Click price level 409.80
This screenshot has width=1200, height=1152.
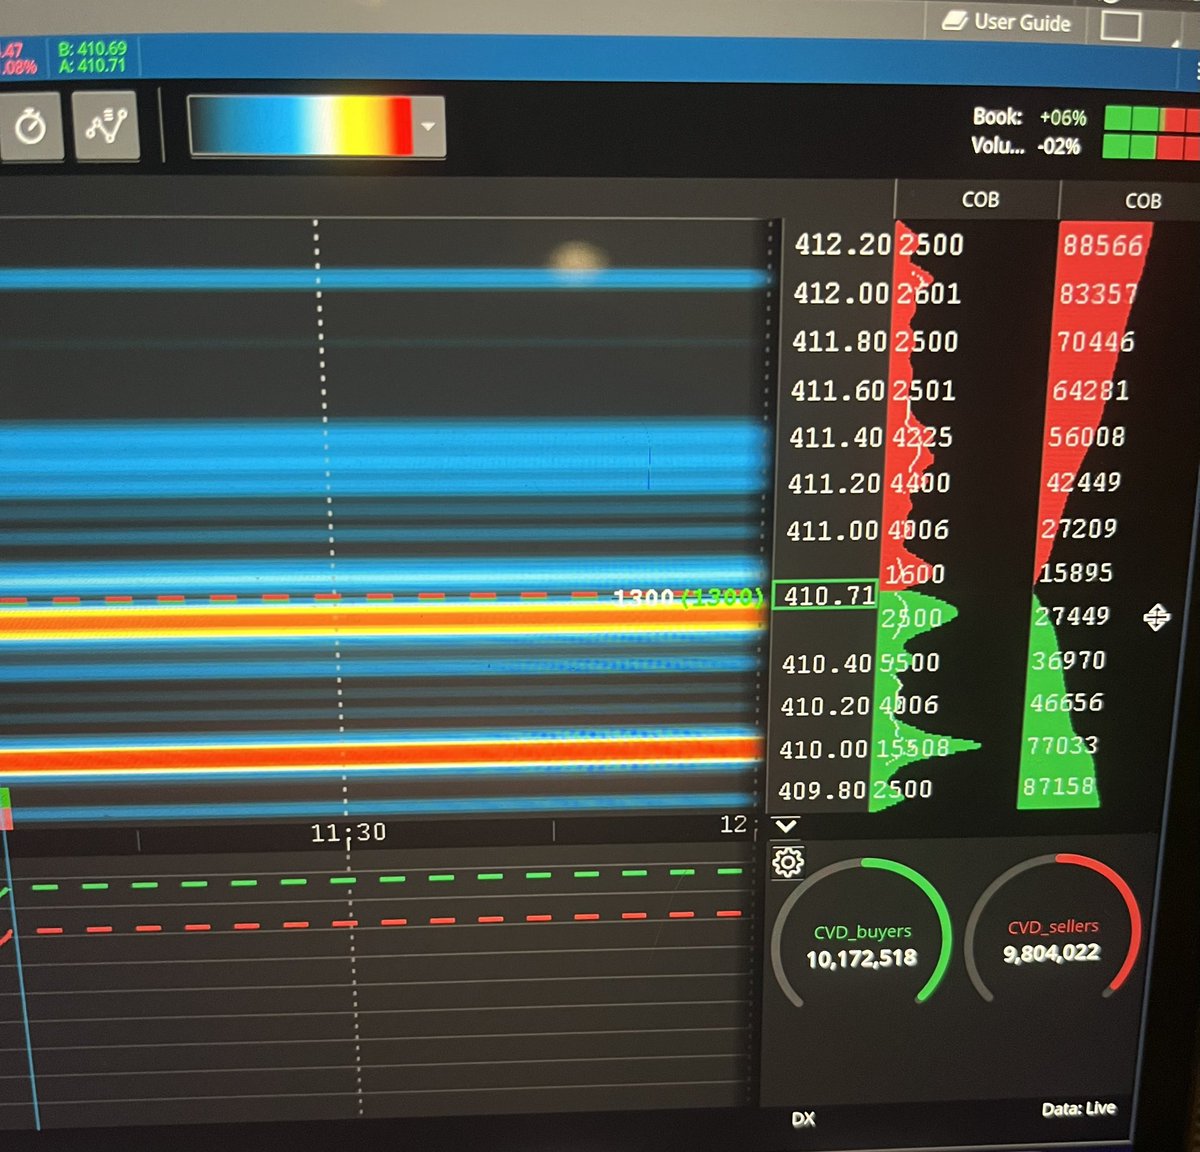(823, 791)
